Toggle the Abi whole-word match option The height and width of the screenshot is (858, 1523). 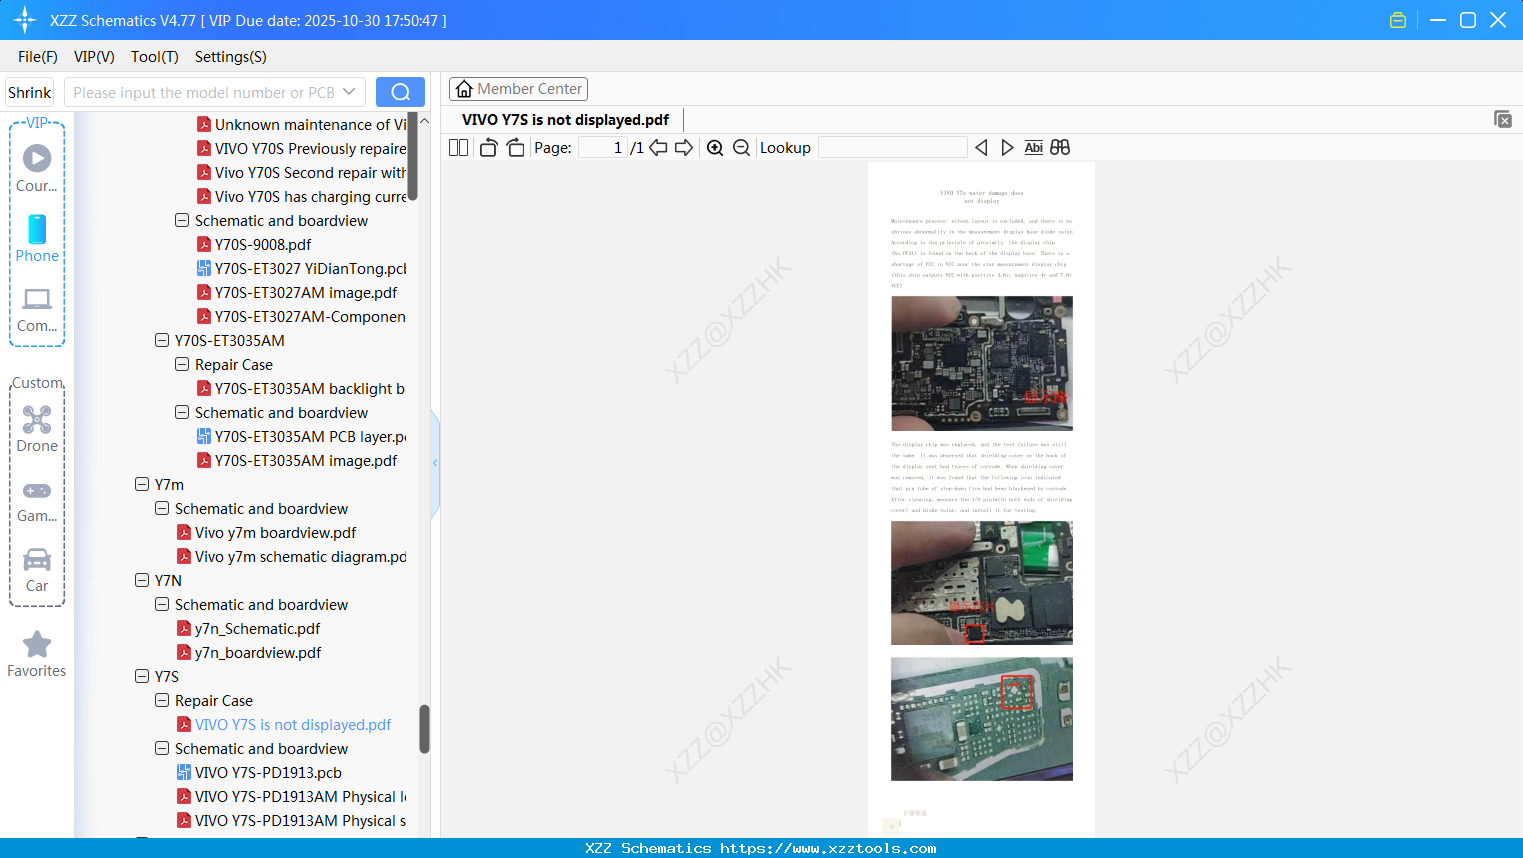click(1034, 148)
